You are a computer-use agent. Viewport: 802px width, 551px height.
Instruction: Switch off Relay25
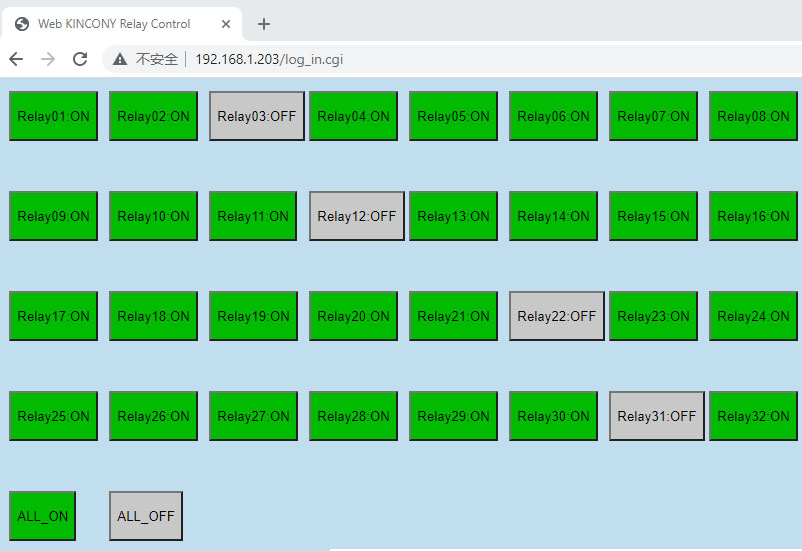pos(54,416)
